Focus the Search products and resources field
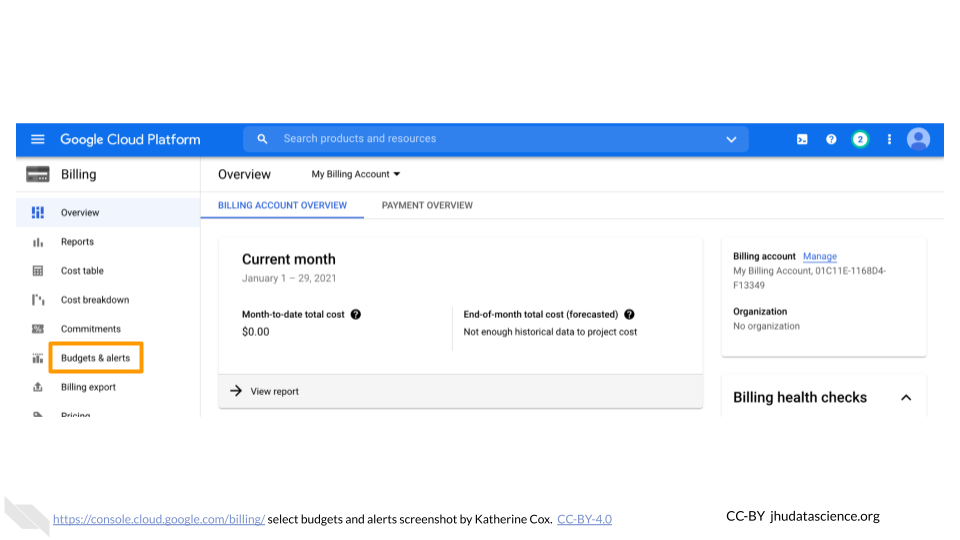Image resolution: width=960 pixels, height=540 pixels. (496, 139)
